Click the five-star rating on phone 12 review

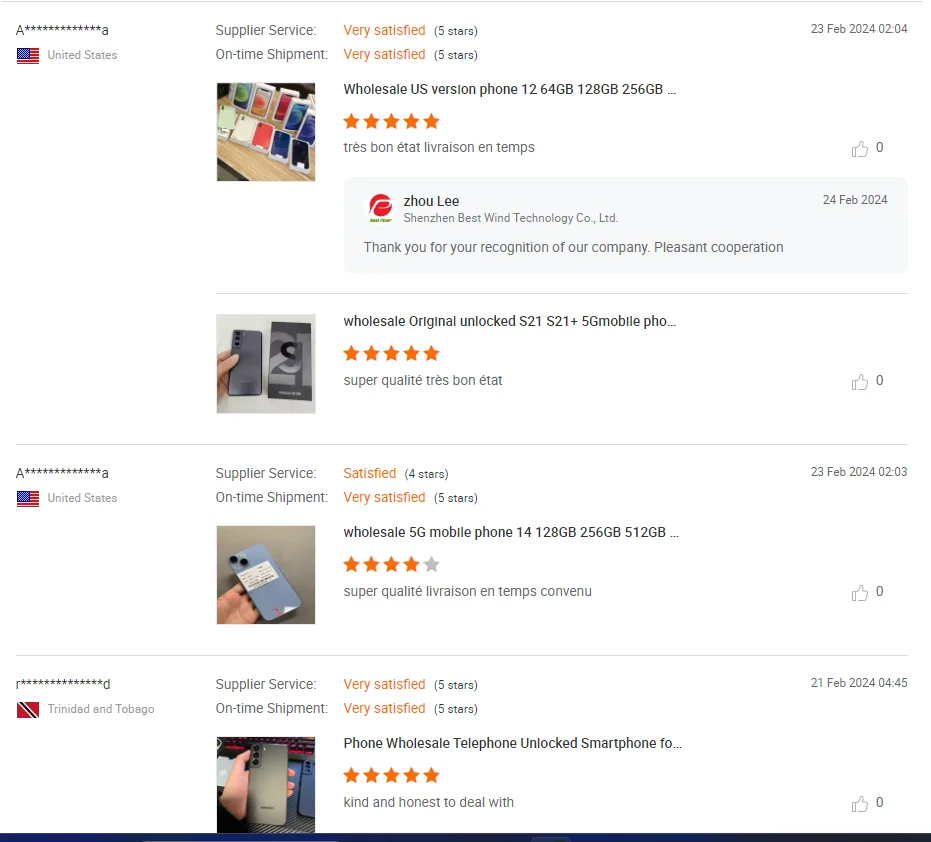click(x=391, y=122)
